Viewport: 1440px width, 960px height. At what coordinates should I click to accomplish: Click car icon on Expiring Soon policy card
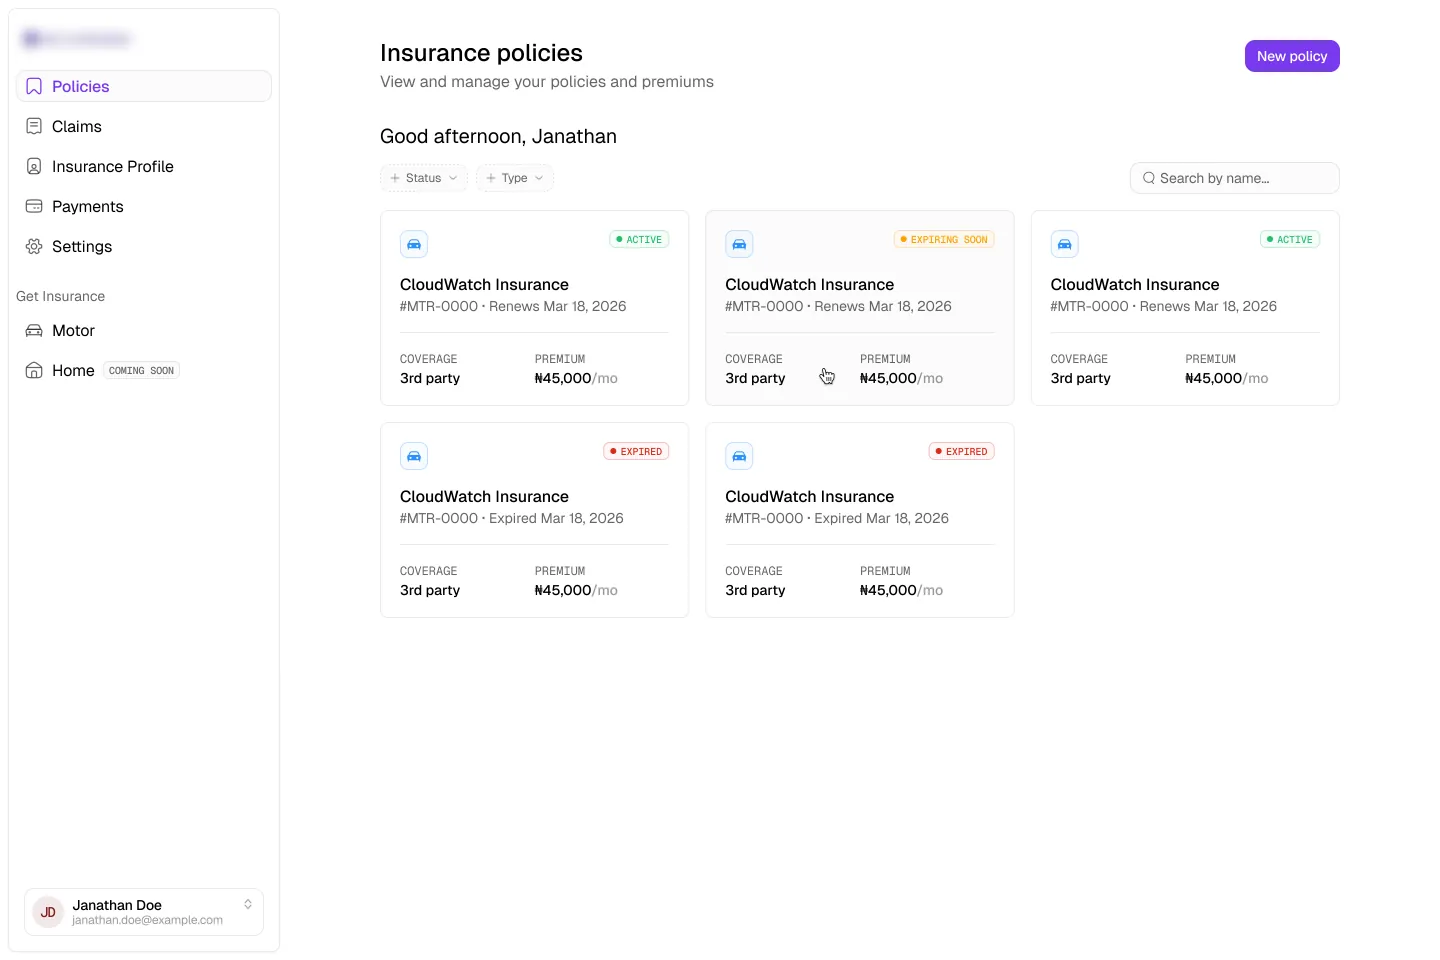pos(739,244)
